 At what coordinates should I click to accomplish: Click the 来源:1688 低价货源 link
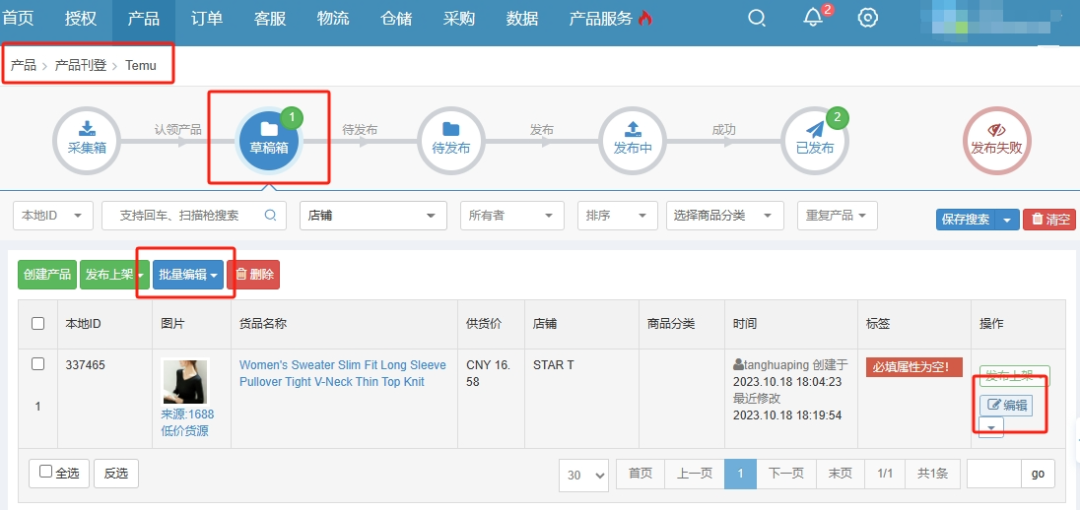pyautogui.click(x=187, y=422)
